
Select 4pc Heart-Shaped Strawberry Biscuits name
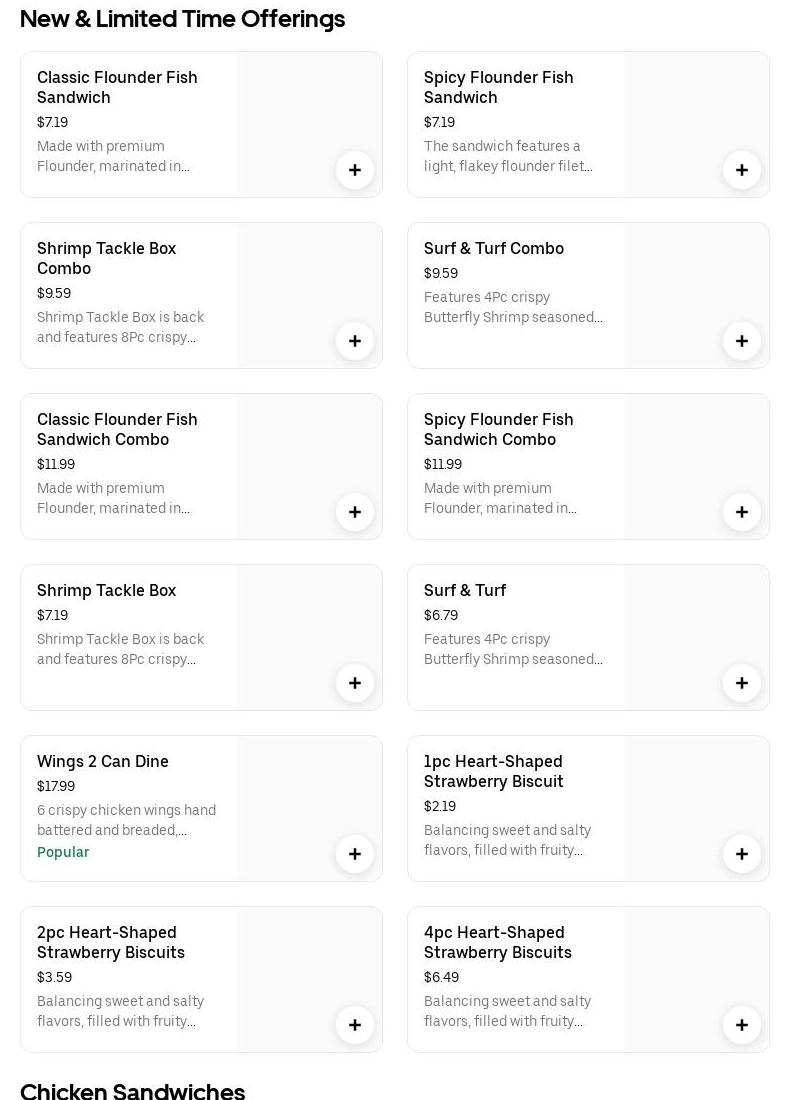click(497, 943)
